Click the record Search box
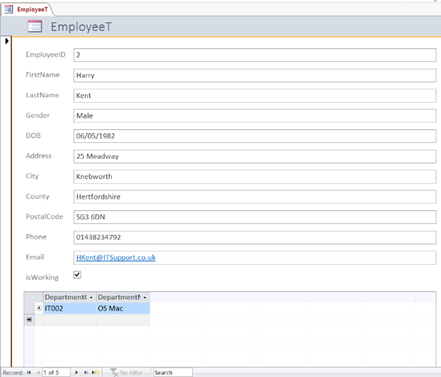The width and height of the screenshot is (441, 377). click(x=173, y=372)
